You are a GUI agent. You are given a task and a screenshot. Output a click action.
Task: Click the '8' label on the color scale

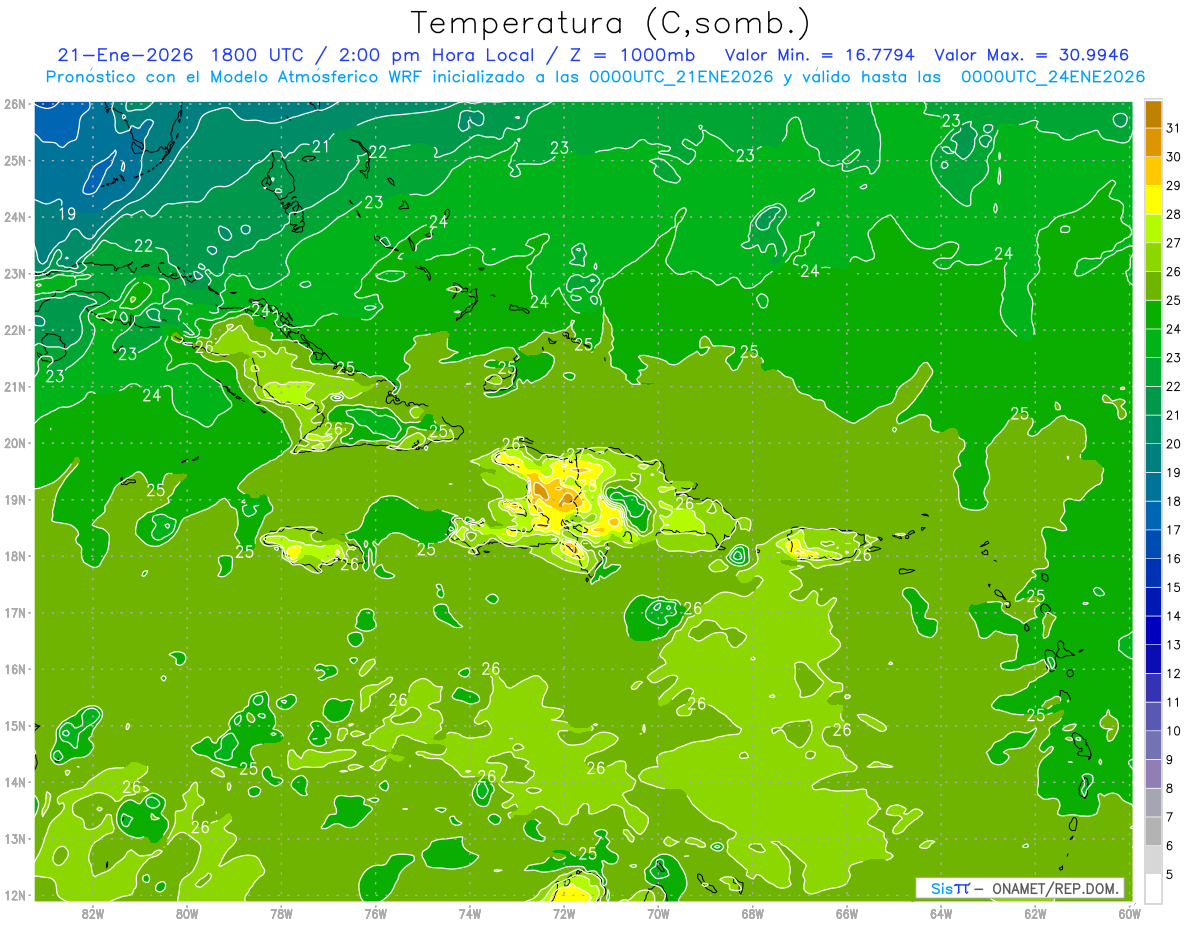pos(1170,788)
